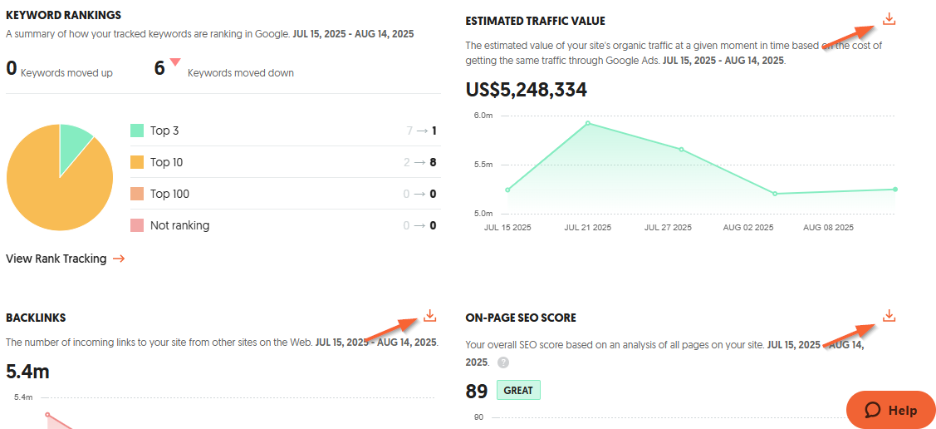This screenshot has width=936, height=429.
Task: Click the BACKLINKS heading
Action: coord(36,317)
